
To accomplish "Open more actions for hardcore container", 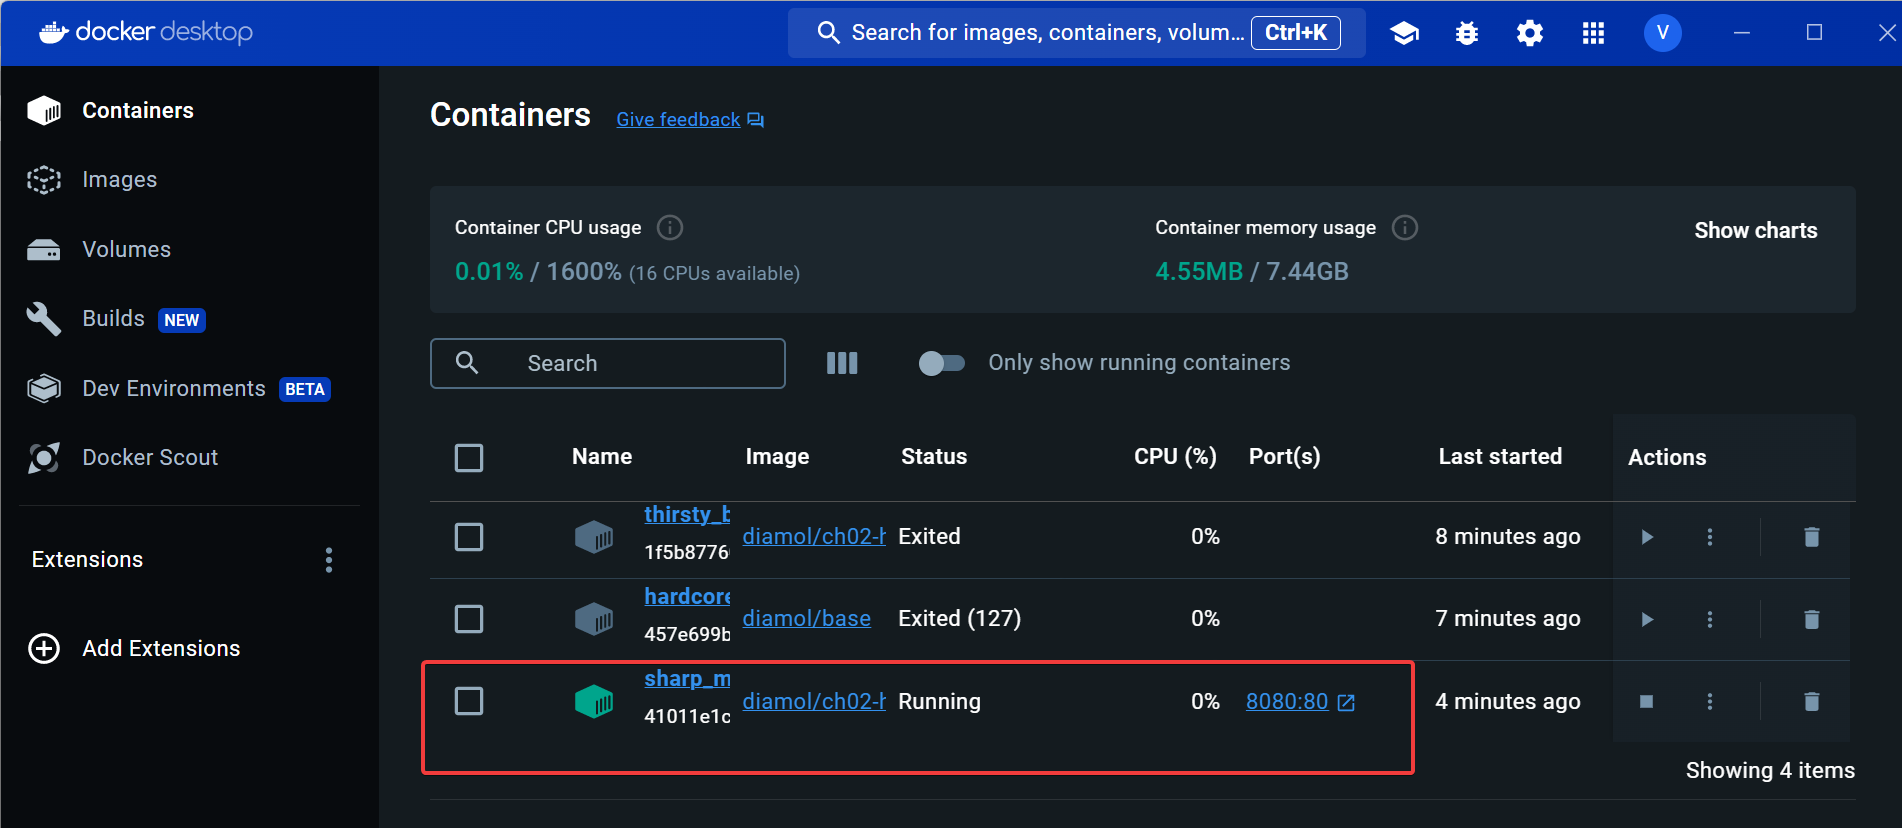I will 1710,619.
